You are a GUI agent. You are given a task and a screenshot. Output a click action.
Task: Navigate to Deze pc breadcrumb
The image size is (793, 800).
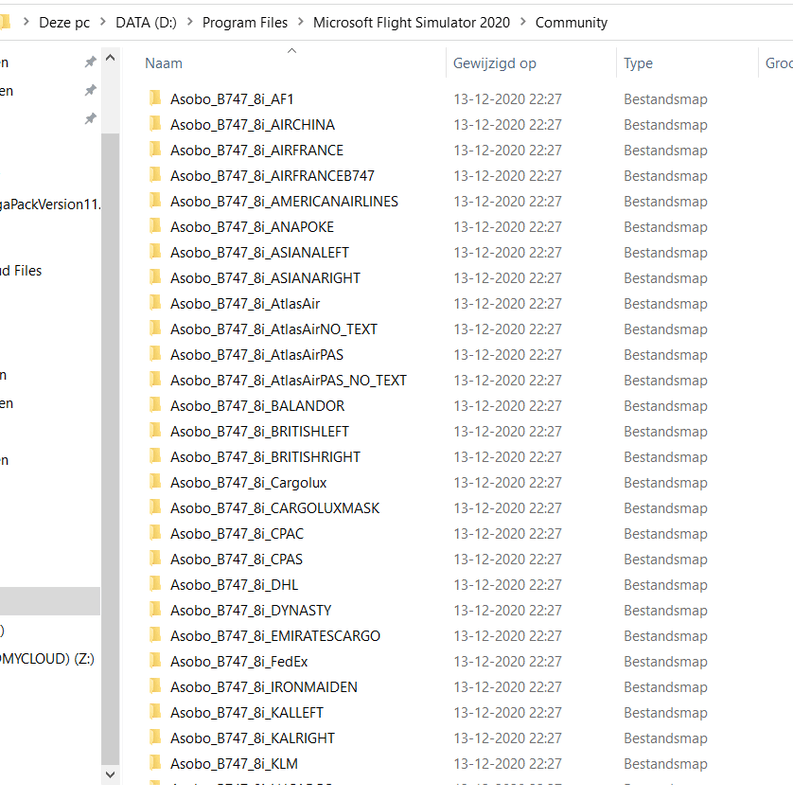tap(64, 23)
